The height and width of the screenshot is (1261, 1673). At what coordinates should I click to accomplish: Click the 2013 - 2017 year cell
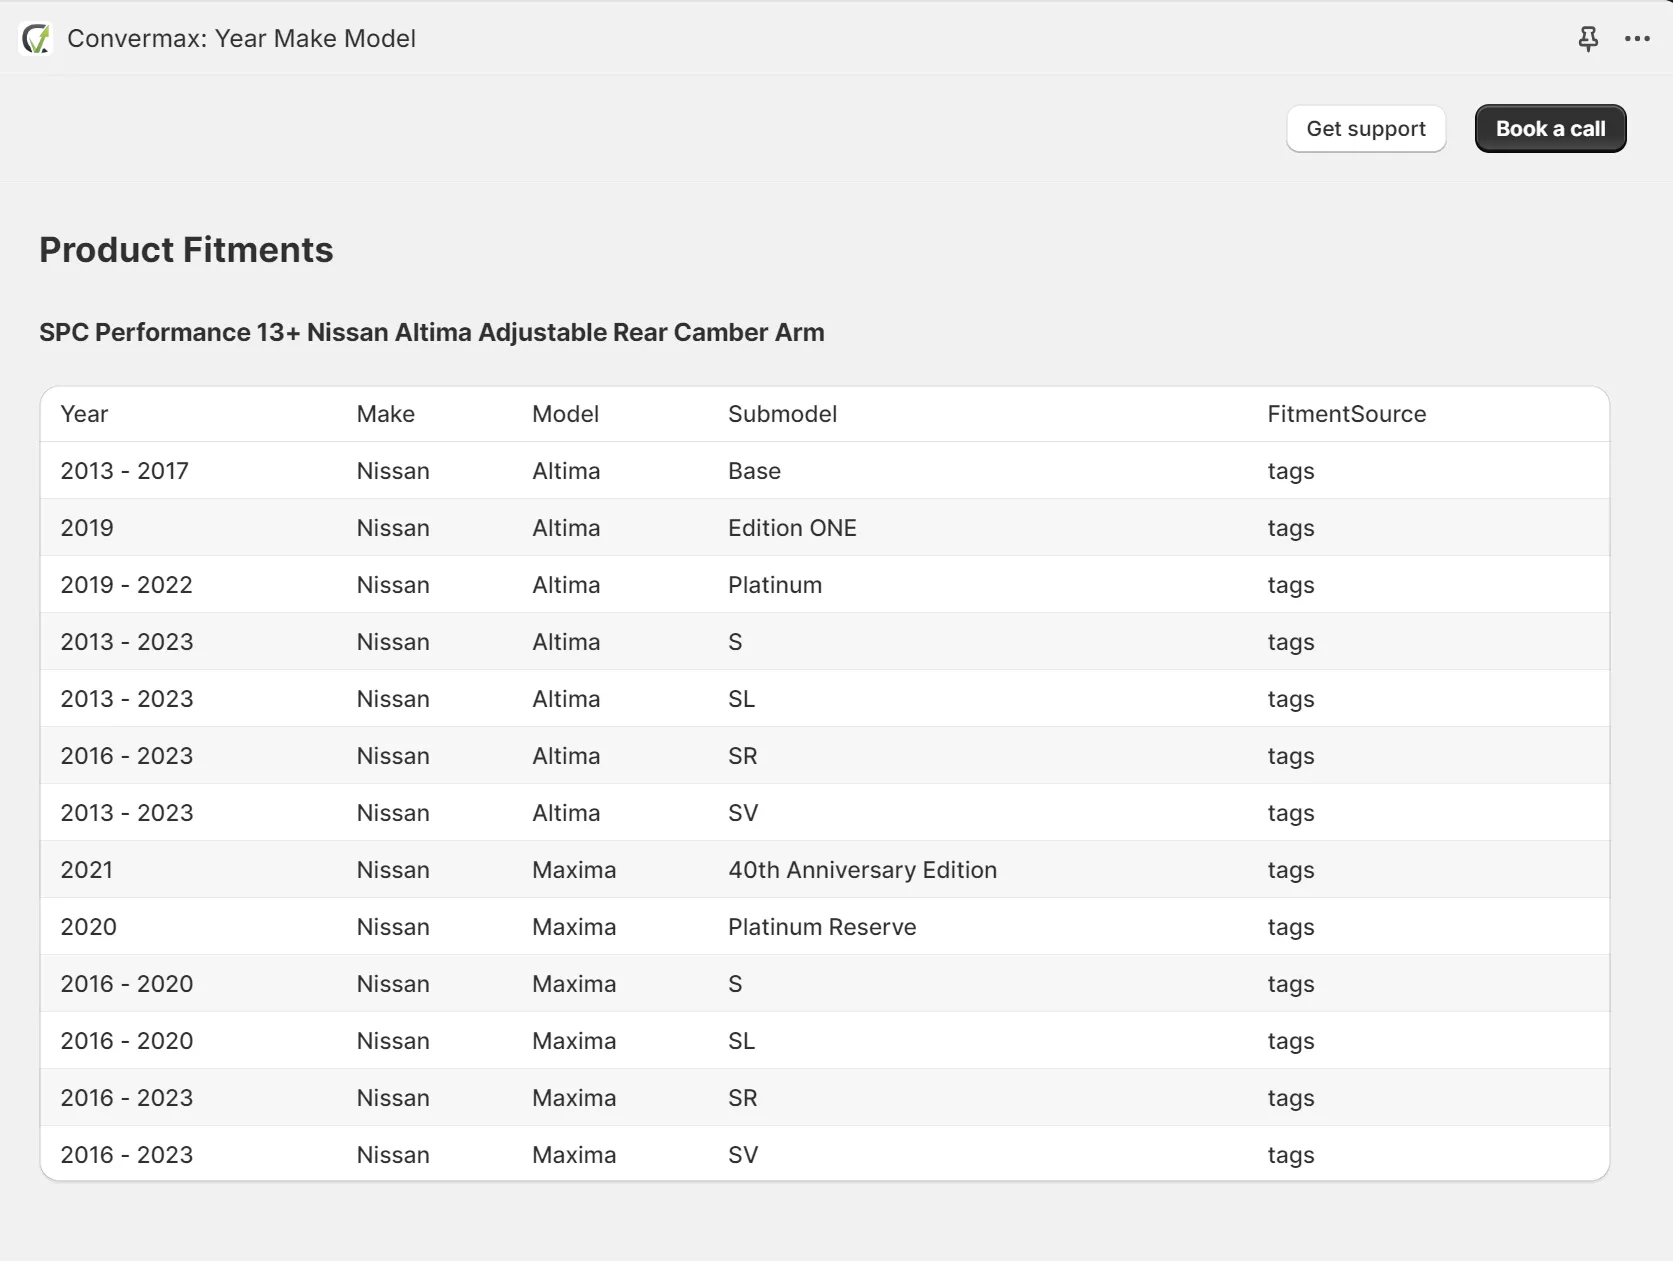pyautogui.click(x=124, y=471)
